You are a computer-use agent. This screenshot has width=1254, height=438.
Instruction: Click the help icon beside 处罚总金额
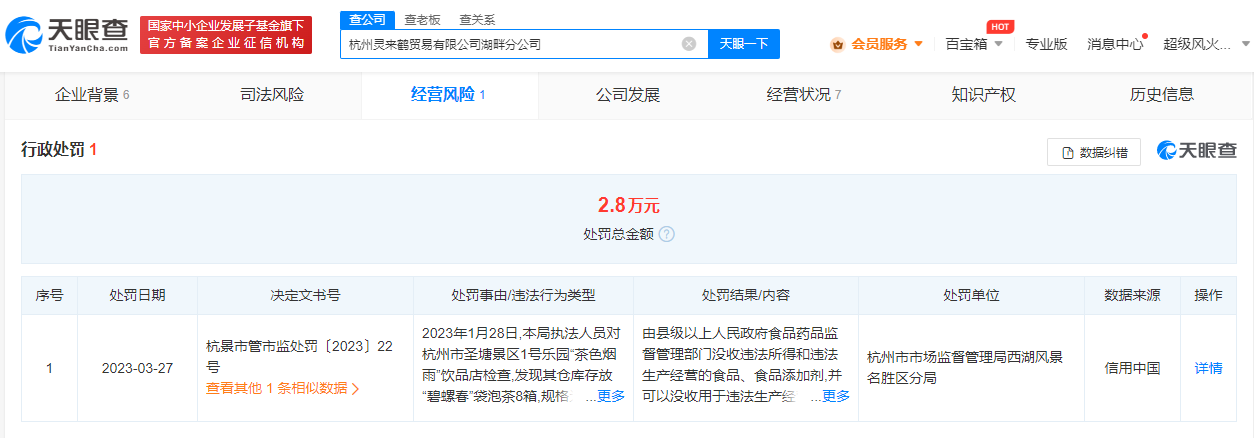coord(667,234)
